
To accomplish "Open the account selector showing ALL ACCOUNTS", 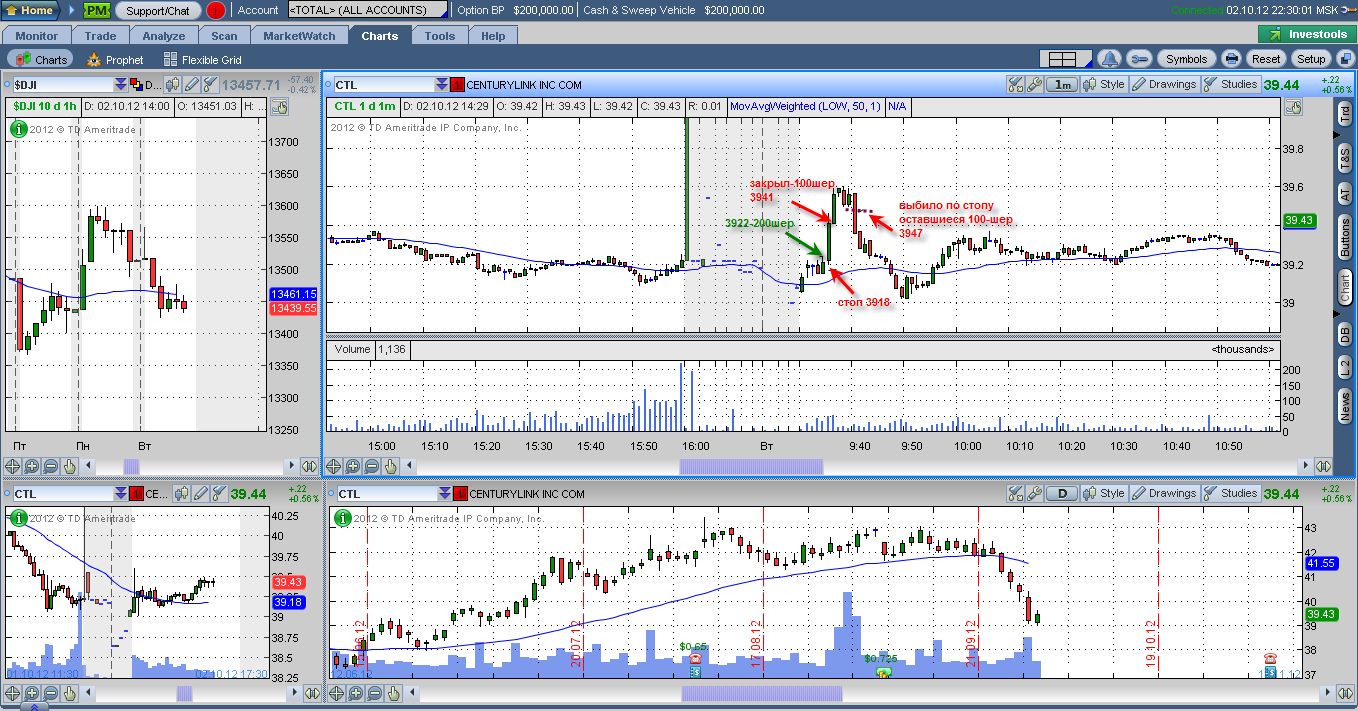I will click(x=367, y=10).
